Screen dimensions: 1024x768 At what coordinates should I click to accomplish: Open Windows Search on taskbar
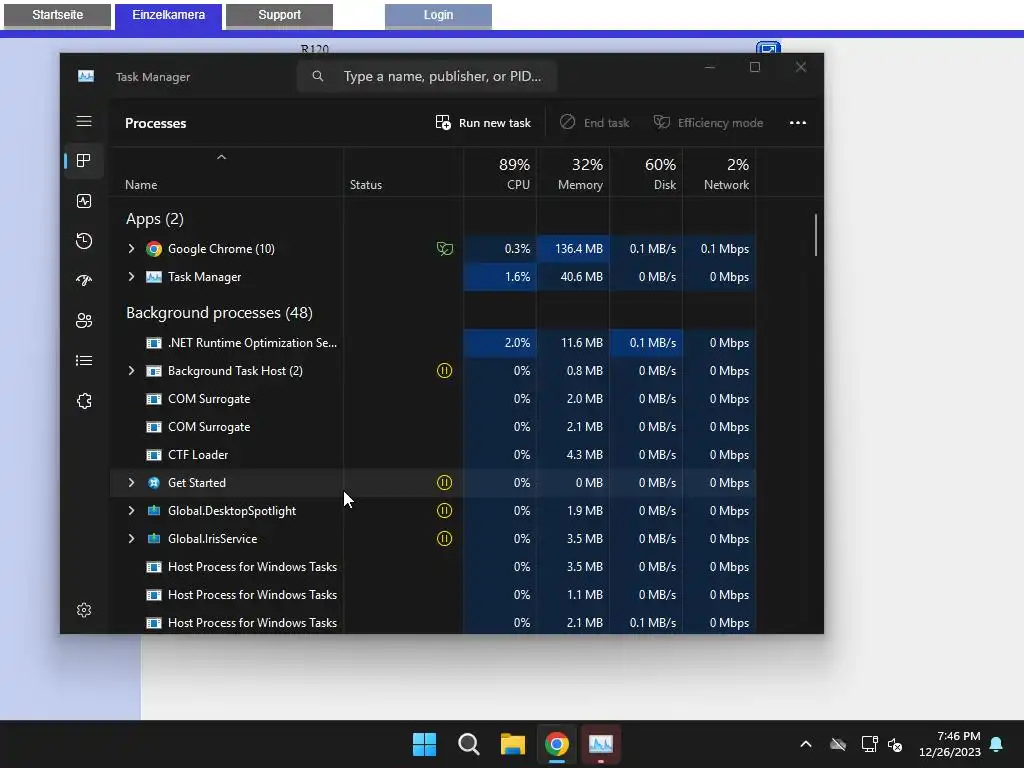pyautogui.click(x=469, y=744)
